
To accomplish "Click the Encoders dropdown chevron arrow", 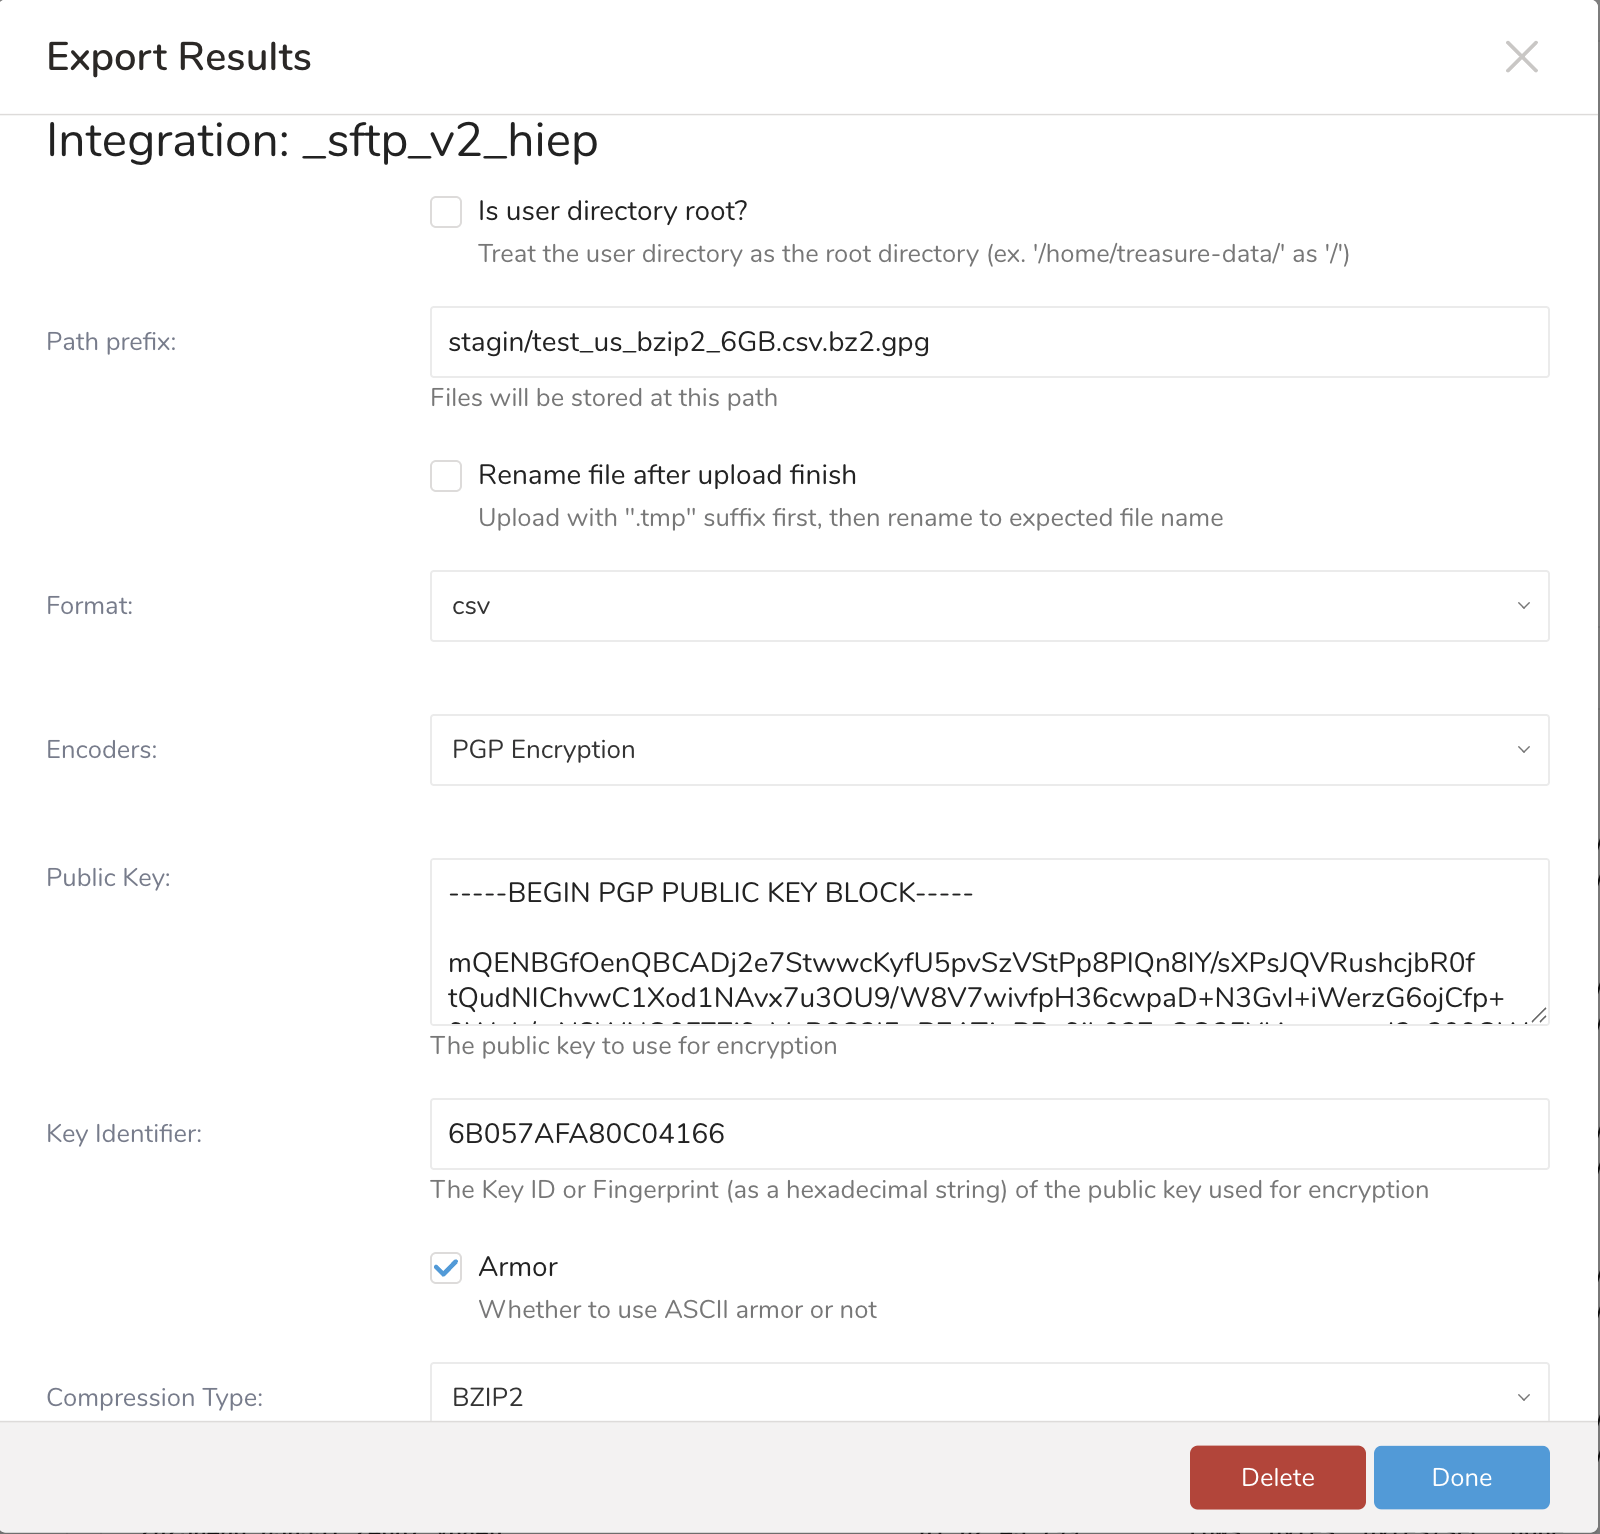I will [1523, 750].
